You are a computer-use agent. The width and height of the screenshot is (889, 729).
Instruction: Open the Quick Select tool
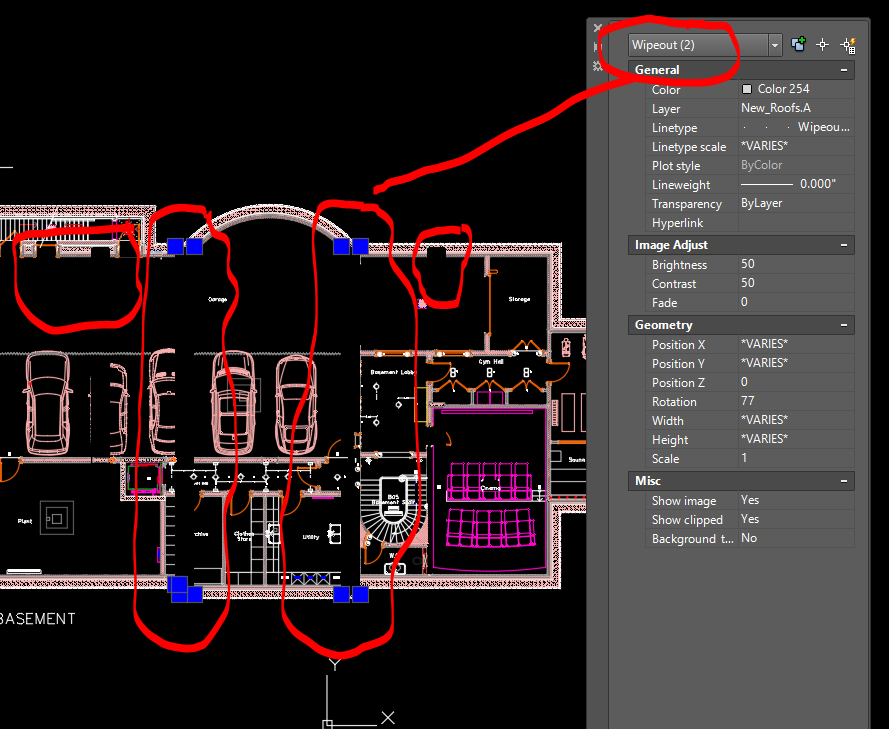[x=847, y=44]
